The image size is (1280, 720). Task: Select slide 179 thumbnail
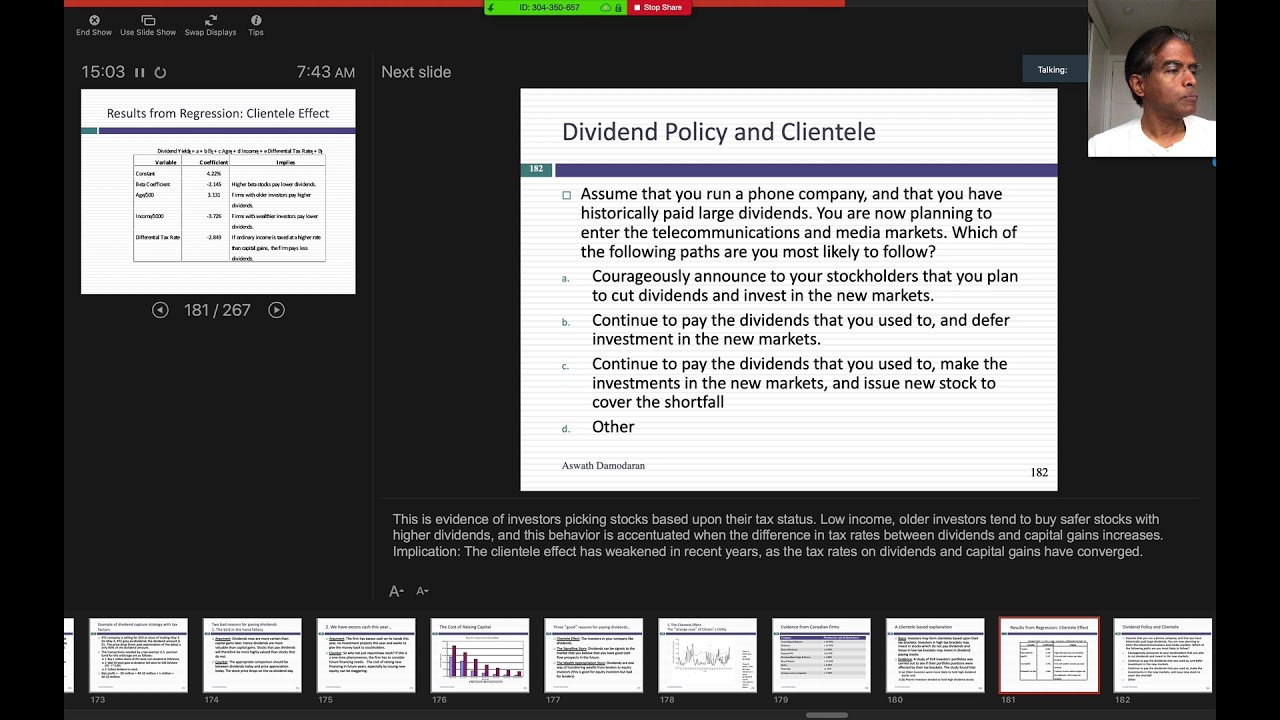pos(822,655)
